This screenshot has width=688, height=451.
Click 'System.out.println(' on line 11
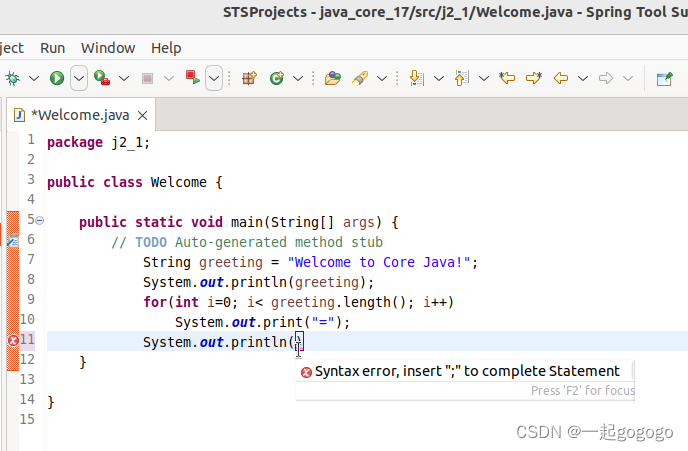click(x=219, y=342)
